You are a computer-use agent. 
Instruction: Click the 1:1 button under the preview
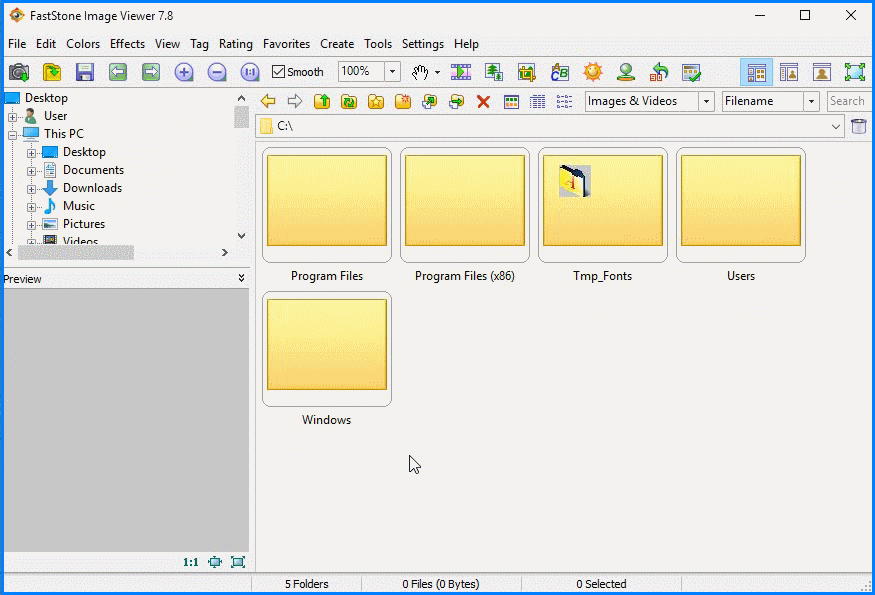(191, 562)
